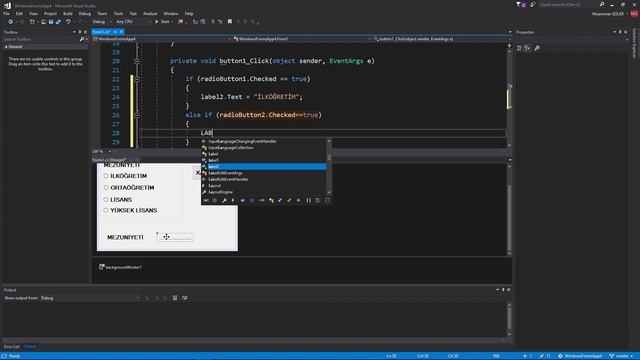This screenshot has width=640, height=360.
Task: Collapse the if block outline at line 22
Action: tap(137, 79)
